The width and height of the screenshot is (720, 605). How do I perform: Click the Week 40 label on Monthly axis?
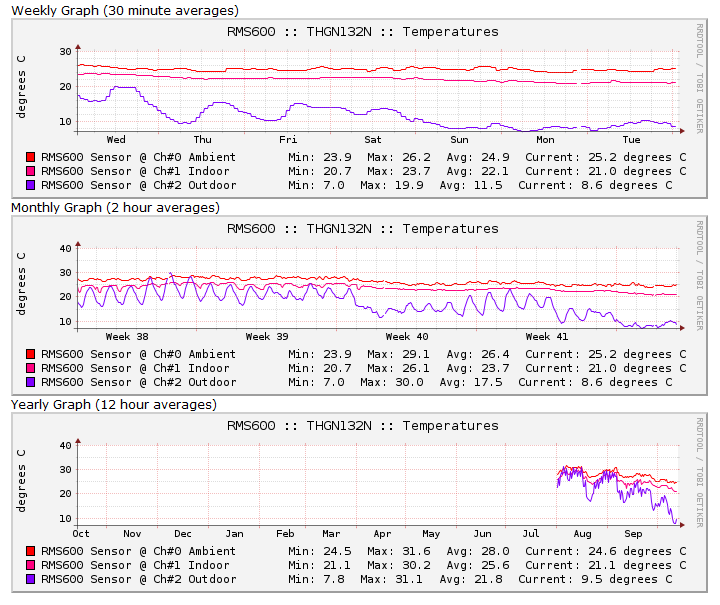click(406, 337)
